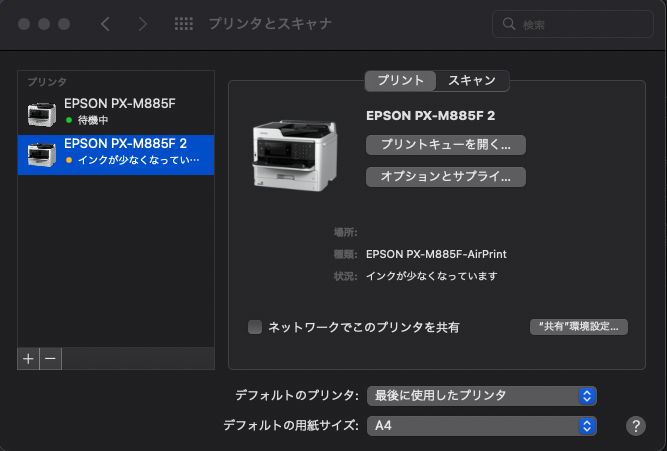Open the デフォルトの用紙サイズ A4 dropdown

click(482, 425)
